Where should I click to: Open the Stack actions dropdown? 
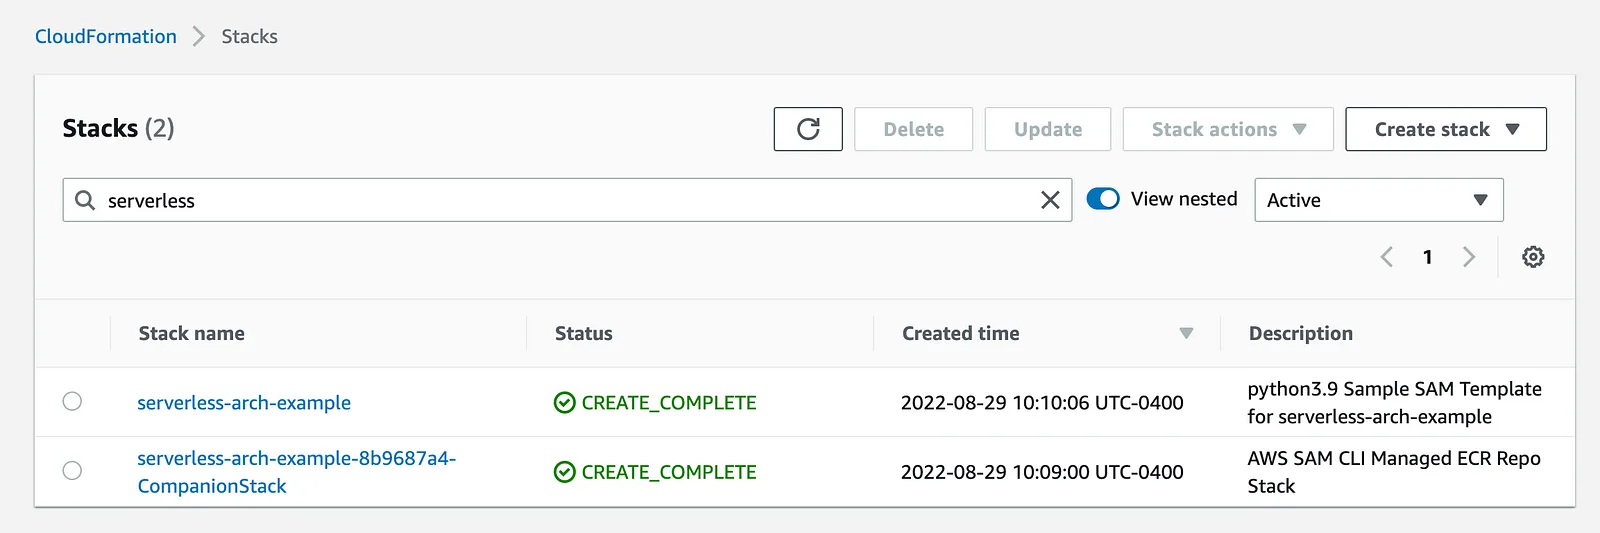tap(1228, 129)
